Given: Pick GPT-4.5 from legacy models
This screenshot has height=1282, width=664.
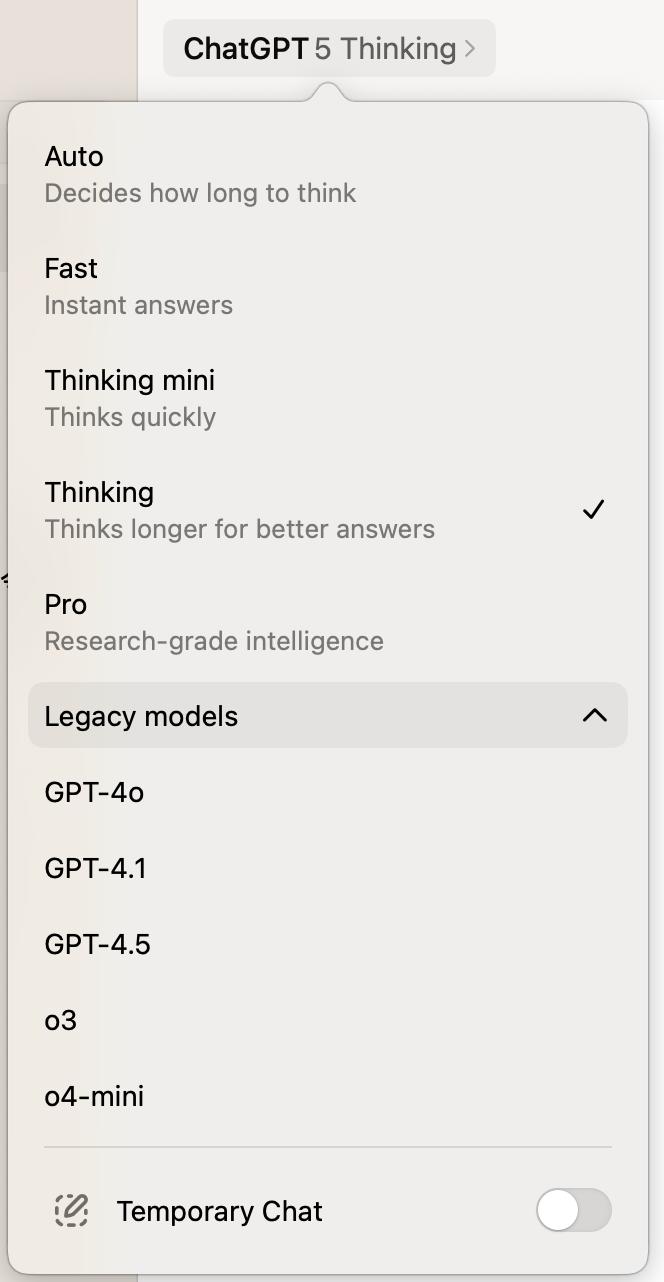Looking at the screenshot, I should [x=98, y=945].
